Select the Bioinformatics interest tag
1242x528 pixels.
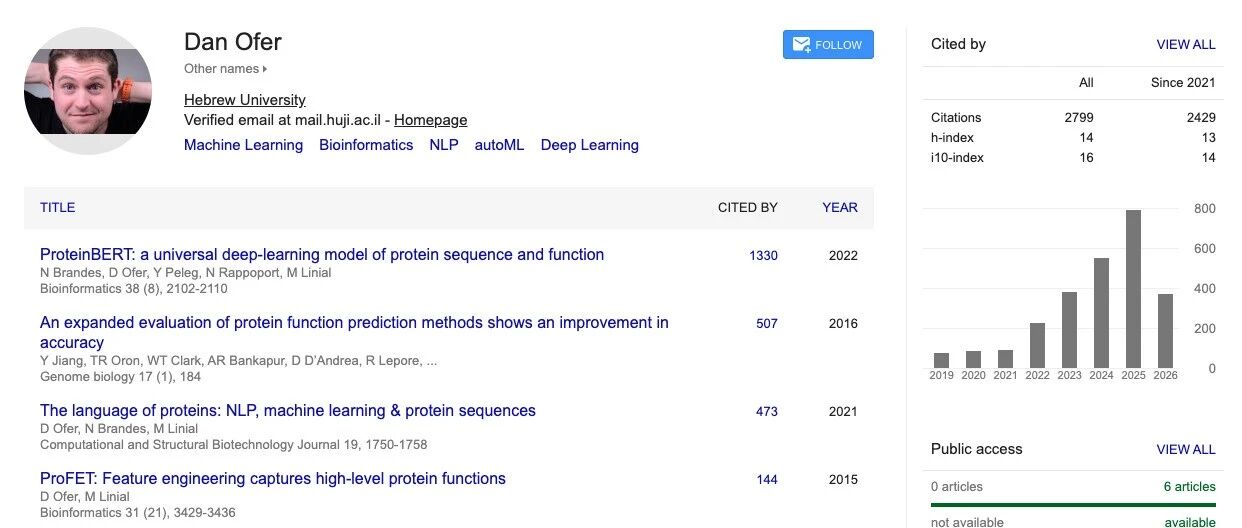click(366, 145)
